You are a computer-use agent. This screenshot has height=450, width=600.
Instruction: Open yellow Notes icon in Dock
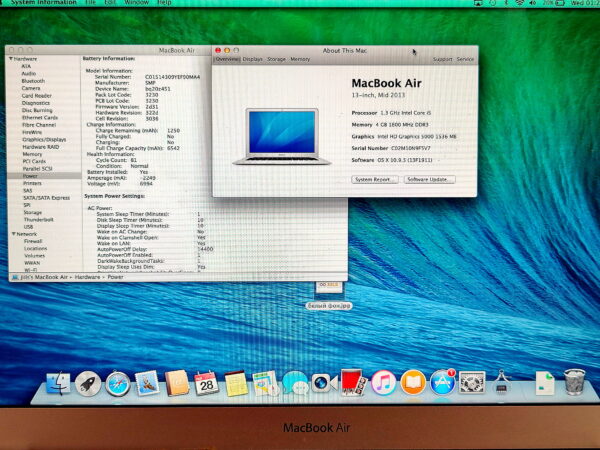tap(236, 383)
